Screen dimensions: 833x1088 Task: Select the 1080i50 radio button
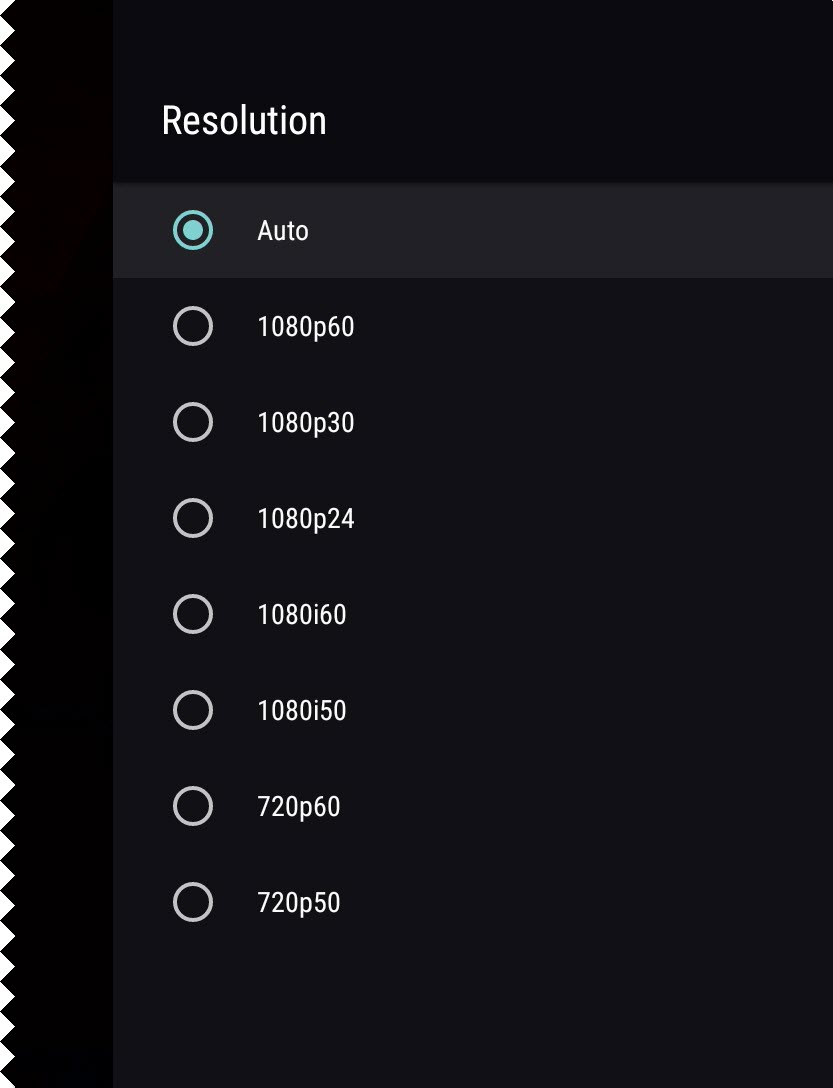pos(193,710)
